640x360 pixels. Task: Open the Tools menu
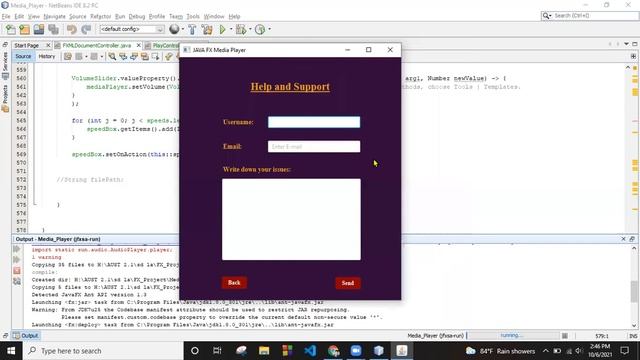click(x=193, y=16)
